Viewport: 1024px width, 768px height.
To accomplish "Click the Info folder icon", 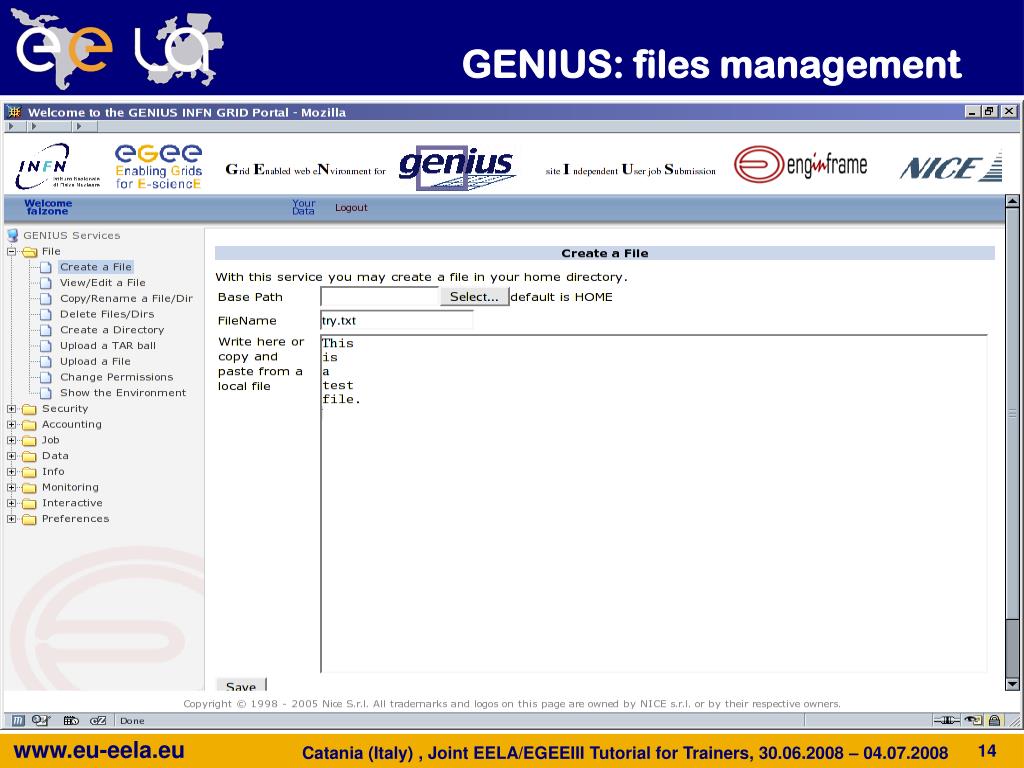I will 29,472.
